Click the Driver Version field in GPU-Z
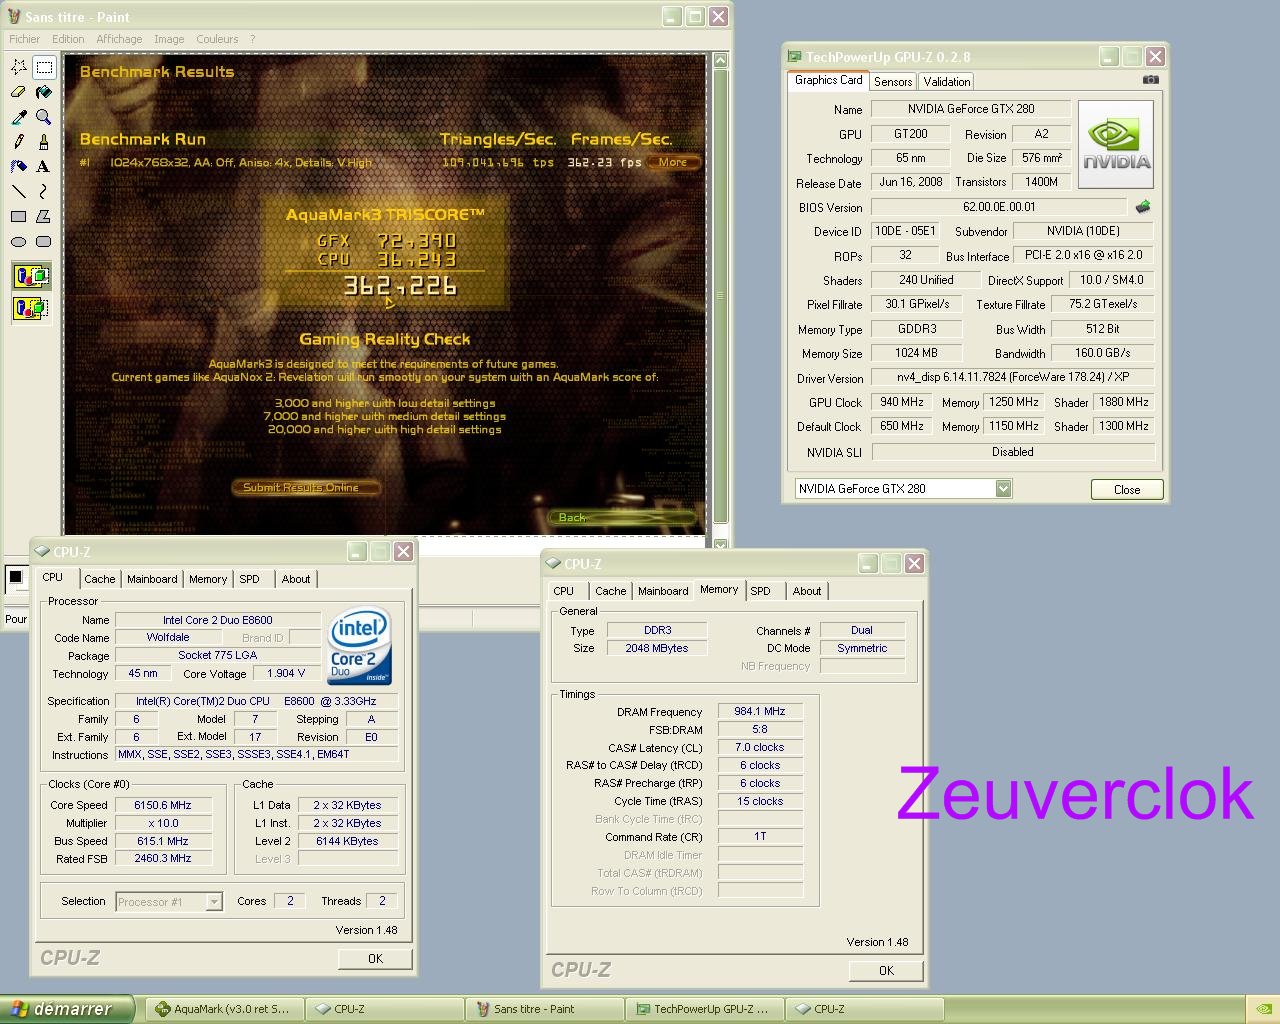1280x1024 pixels. [x=1013, y=378]
